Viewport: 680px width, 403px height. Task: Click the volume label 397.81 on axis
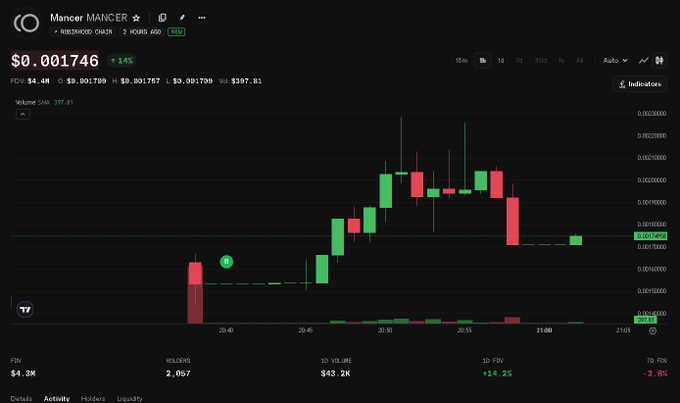tap(645, 320)
